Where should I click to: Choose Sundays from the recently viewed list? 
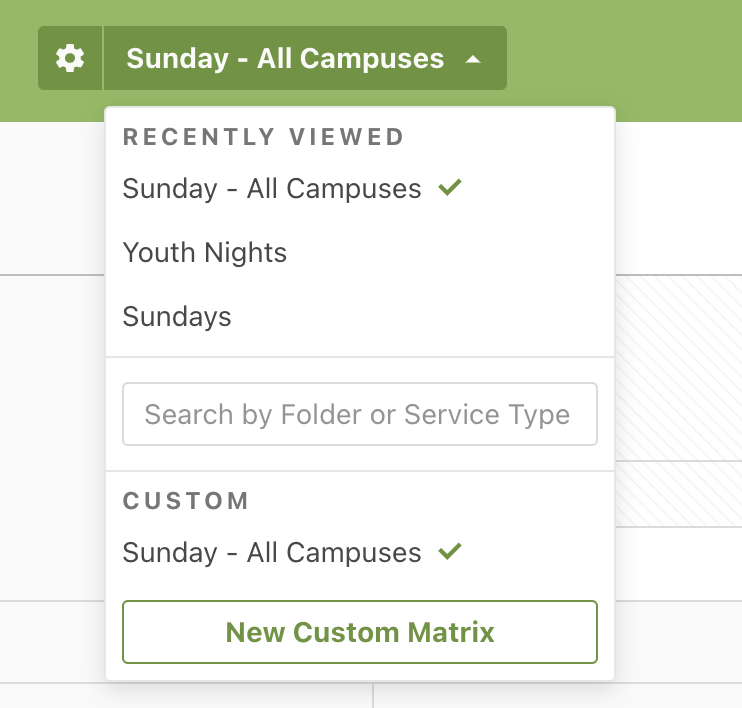click(x=177, y=317)
